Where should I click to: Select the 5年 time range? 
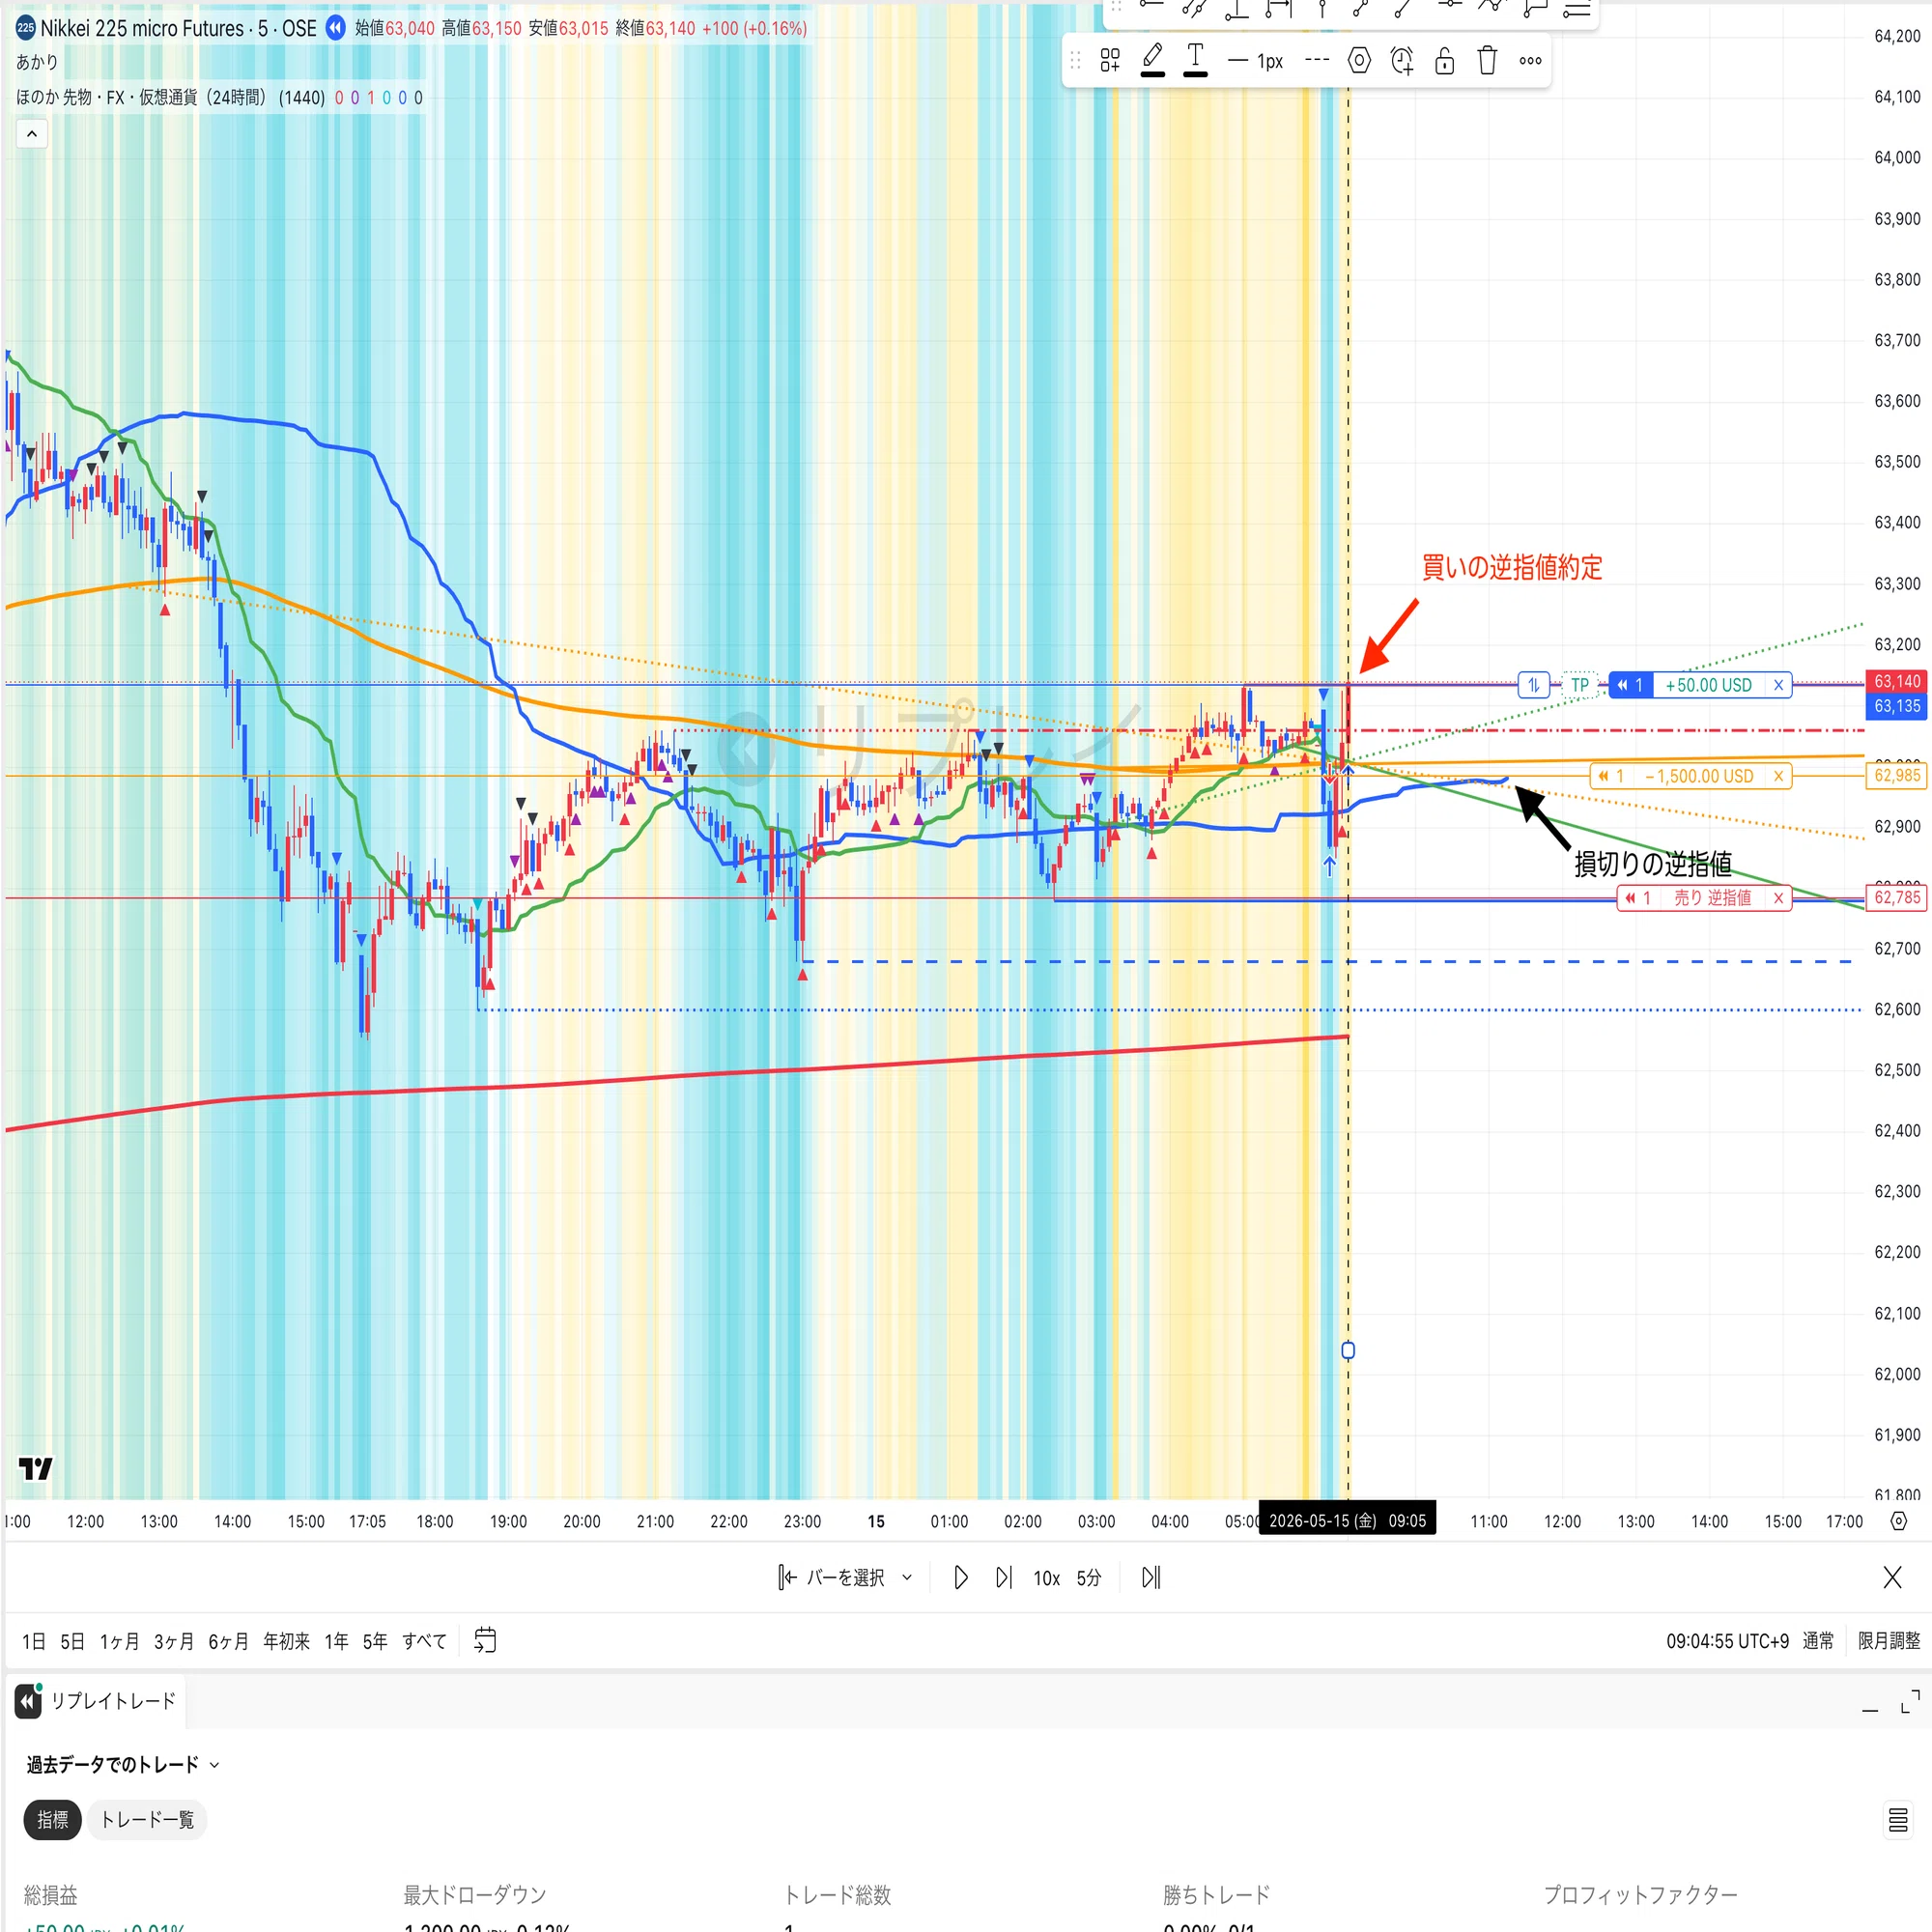pos(375,1641)
